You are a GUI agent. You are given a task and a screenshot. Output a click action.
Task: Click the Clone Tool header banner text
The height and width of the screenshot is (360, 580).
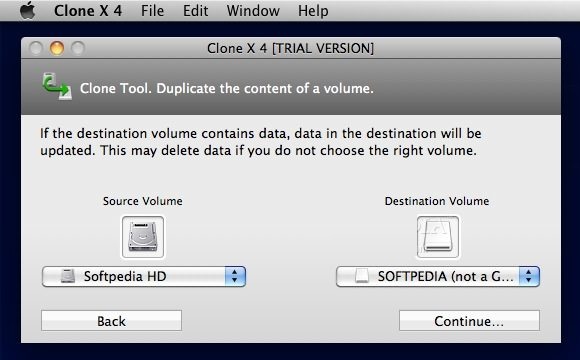coord(227,88)
